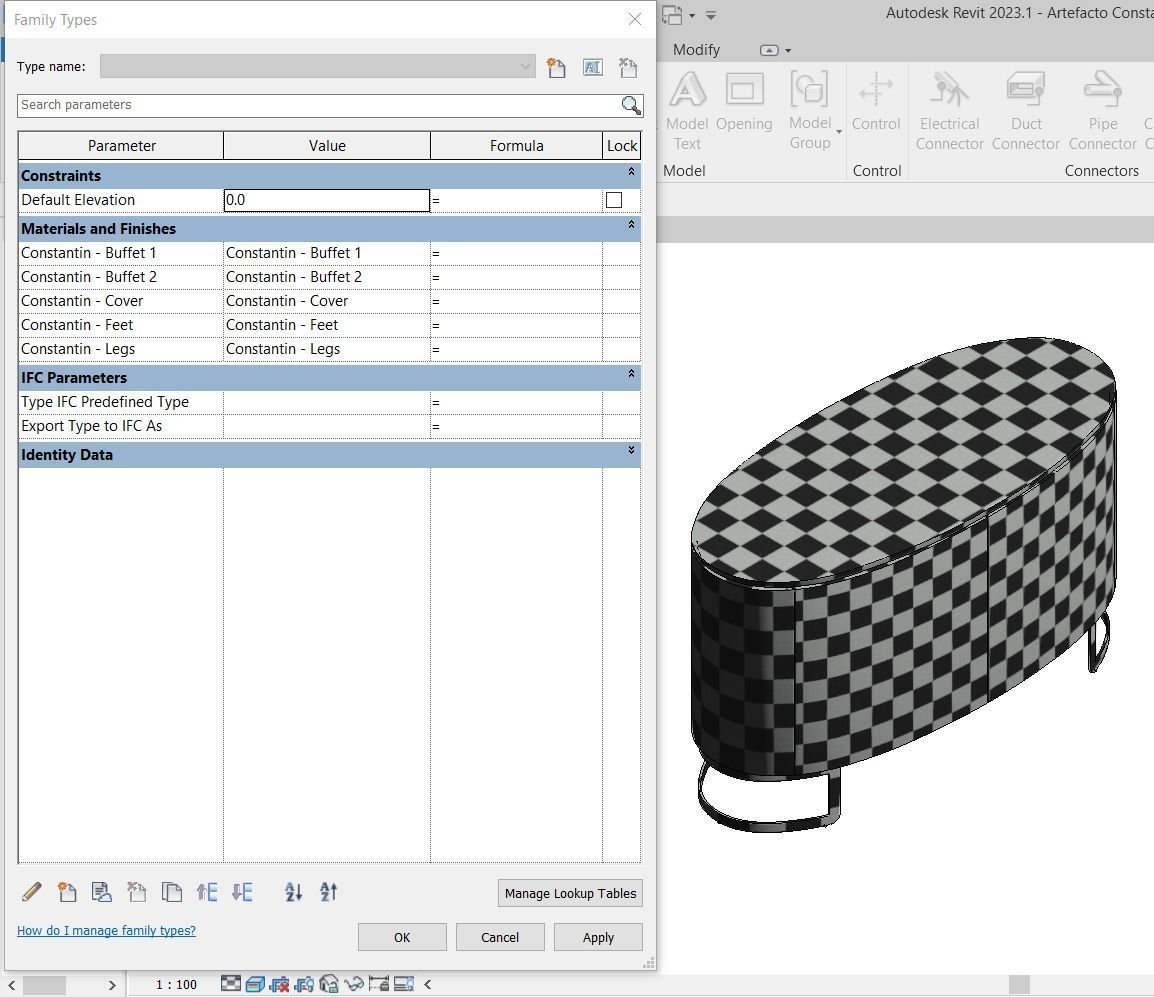Toggle the Default Elevation lock checkbox
This screenshot has height=997, width=1154.
coord(614,200)
